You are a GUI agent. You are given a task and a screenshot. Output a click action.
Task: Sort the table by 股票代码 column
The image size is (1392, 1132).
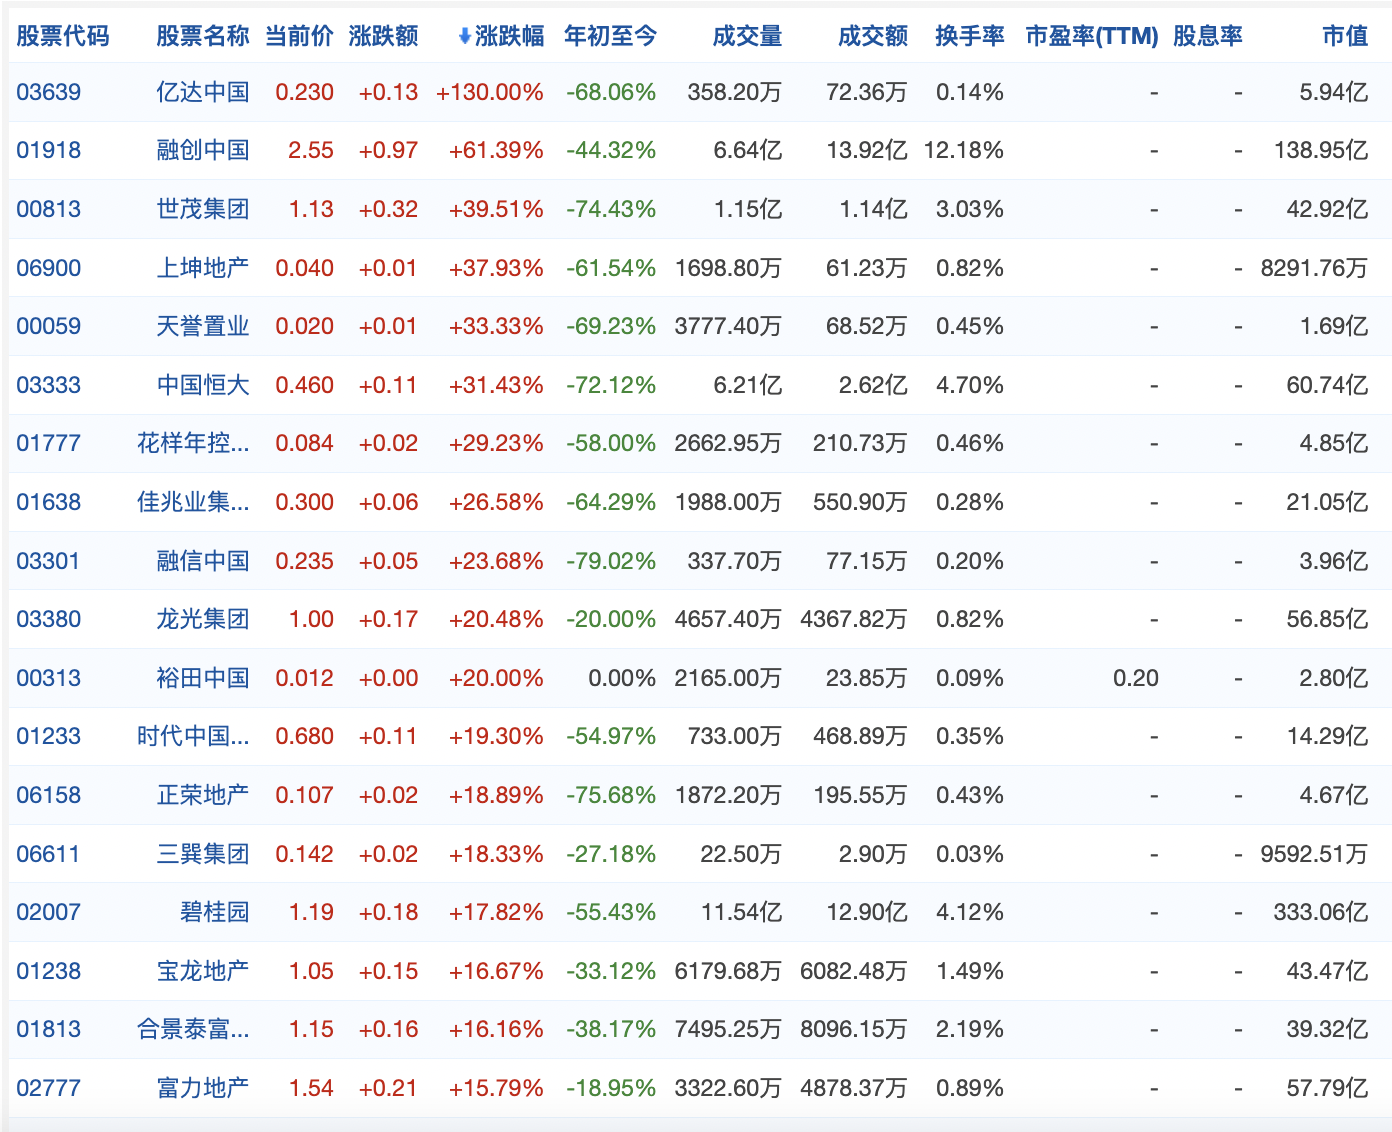pos(63,37)
